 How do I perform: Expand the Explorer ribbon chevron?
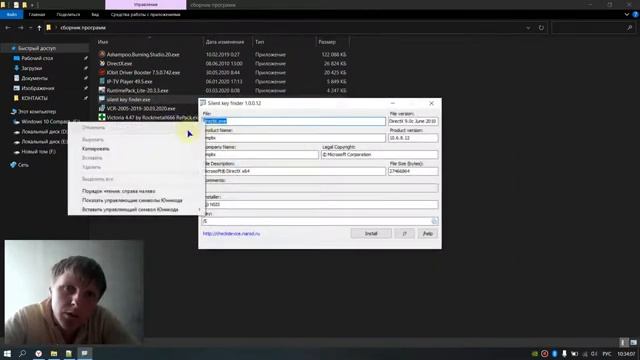[627, 14]
